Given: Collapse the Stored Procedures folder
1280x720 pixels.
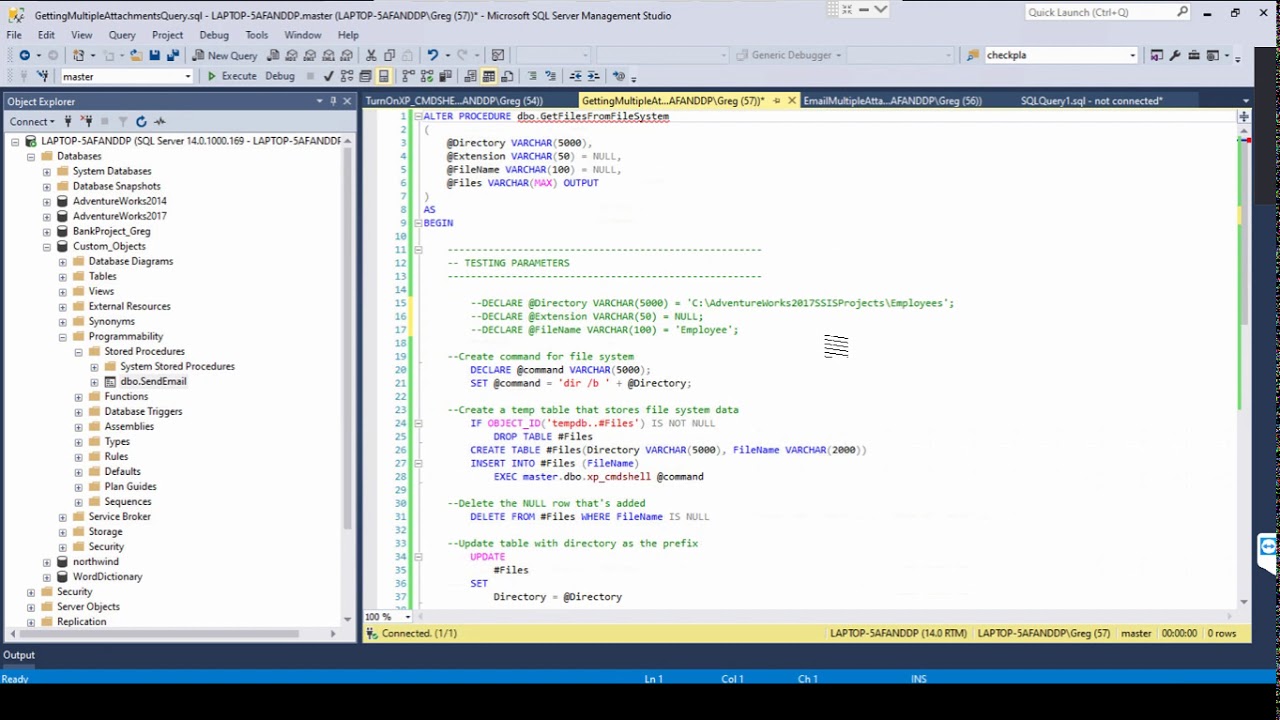Looking at the screenshot, I should pyautogui.click(x=78, y=351).
